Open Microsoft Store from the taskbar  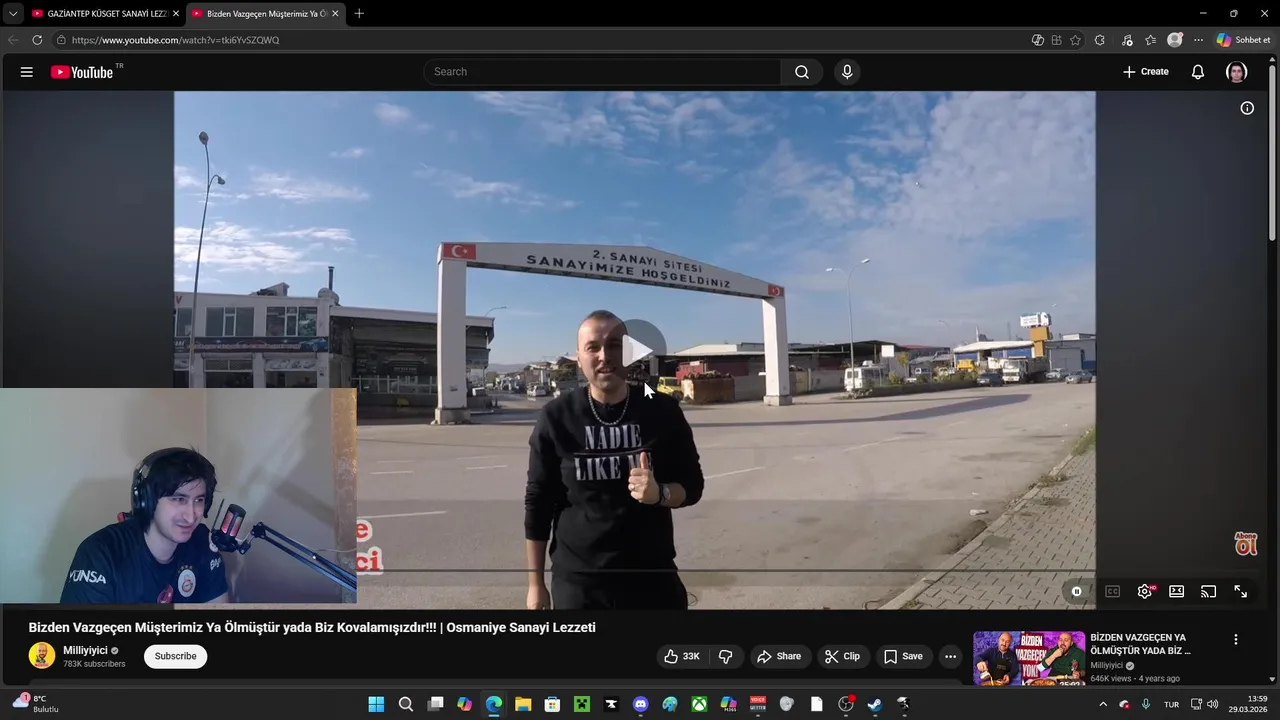pos(552,704)
